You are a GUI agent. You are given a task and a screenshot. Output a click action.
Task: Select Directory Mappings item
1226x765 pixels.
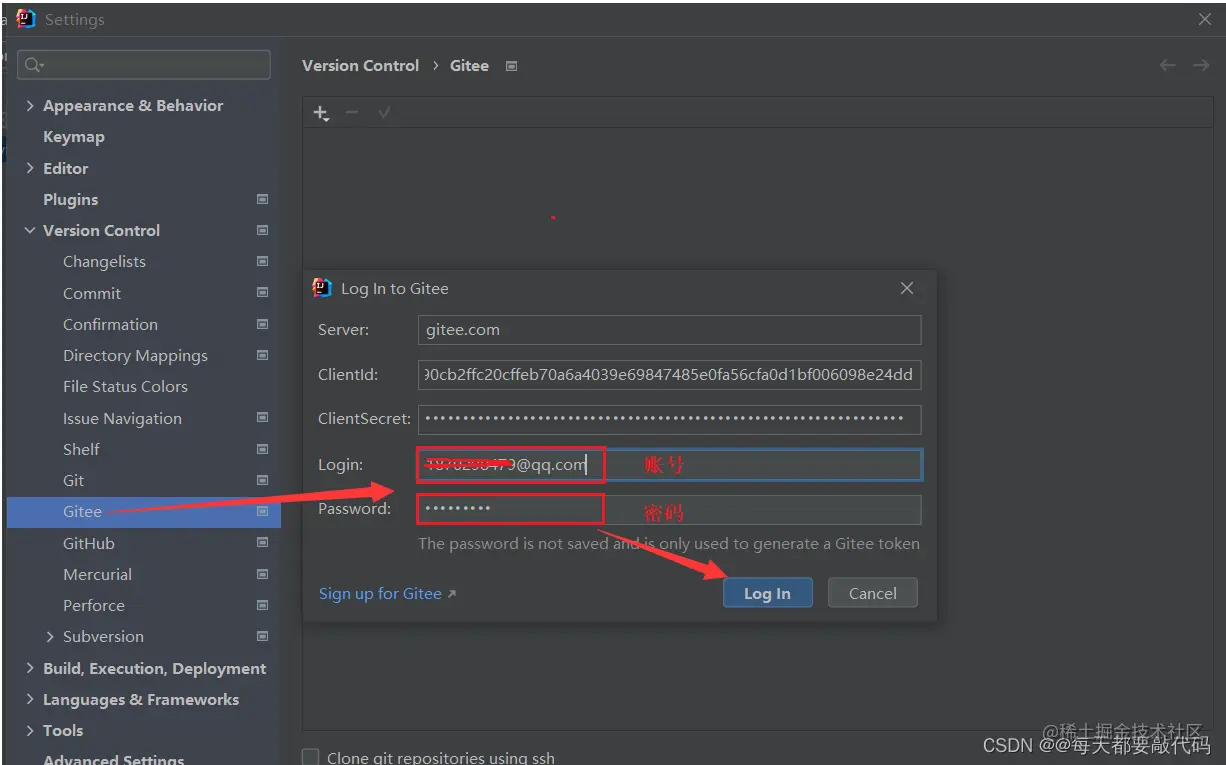135,355
